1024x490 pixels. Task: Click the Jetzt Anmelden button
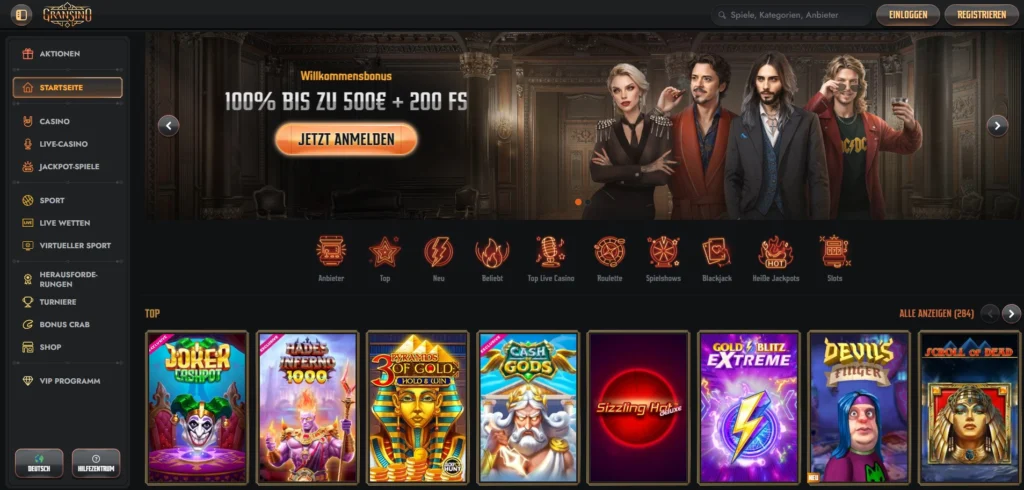[346, 139]
